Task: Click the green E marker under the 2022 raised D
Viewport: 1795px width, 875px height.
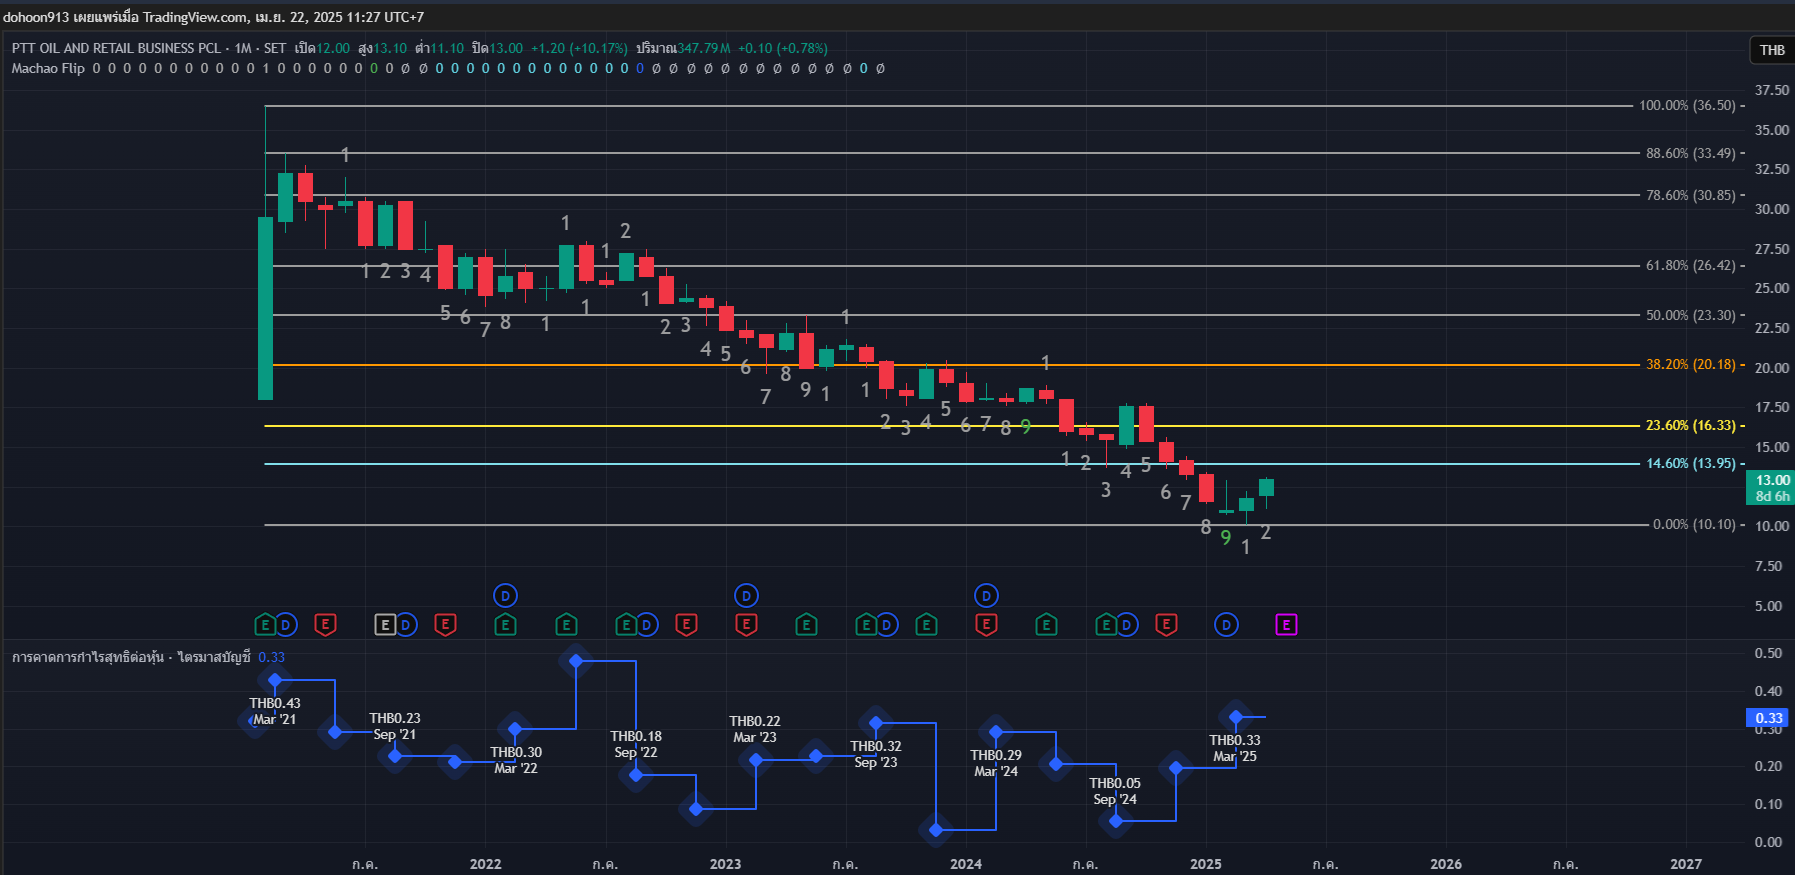Action: tap(506, 625)
